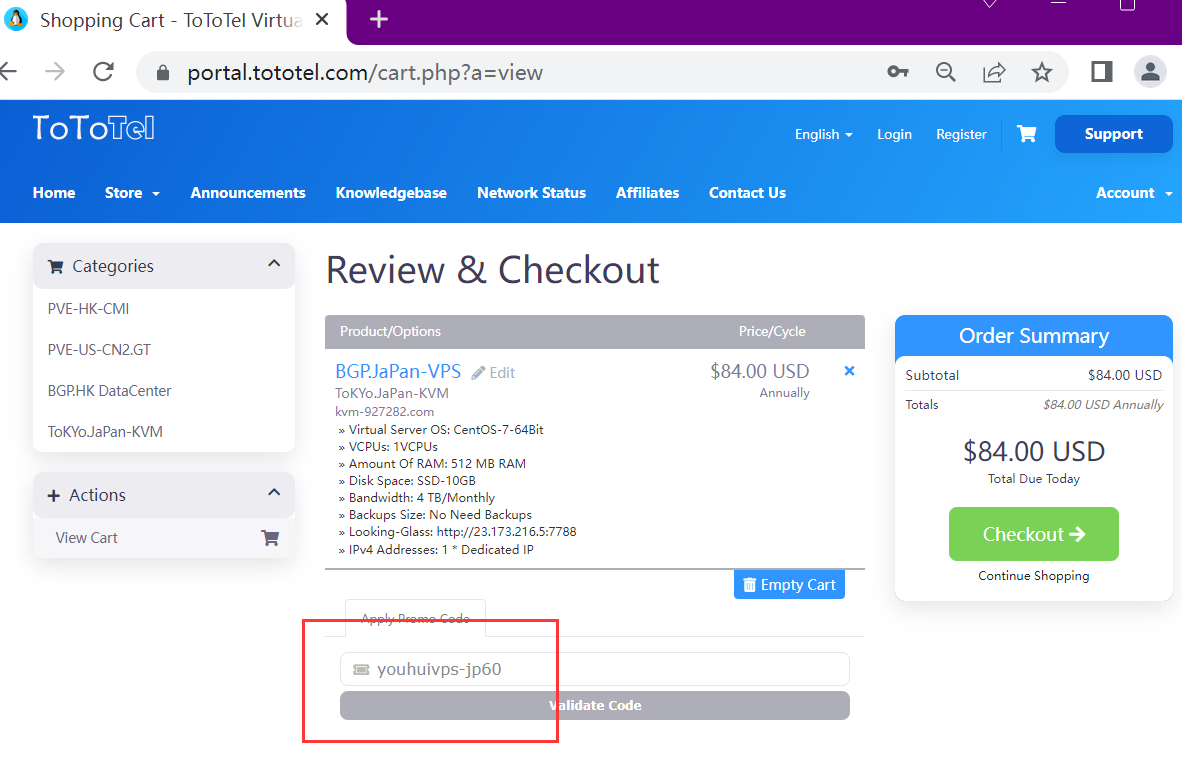Click the browser address bar URL

(365, 72)
